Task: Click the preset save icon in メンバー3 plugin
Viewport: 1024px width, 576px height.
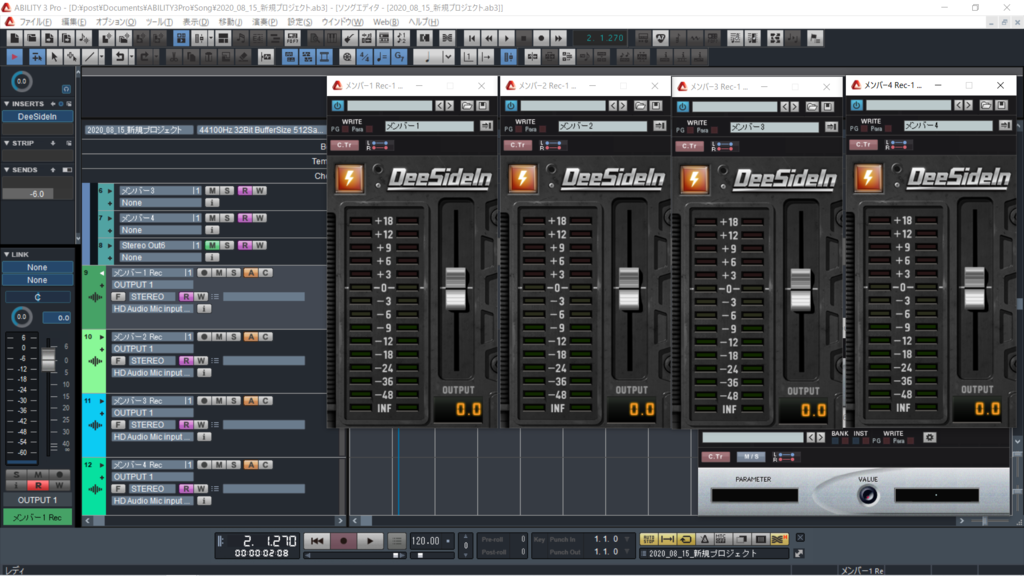Action: click(x=827, y=106)
